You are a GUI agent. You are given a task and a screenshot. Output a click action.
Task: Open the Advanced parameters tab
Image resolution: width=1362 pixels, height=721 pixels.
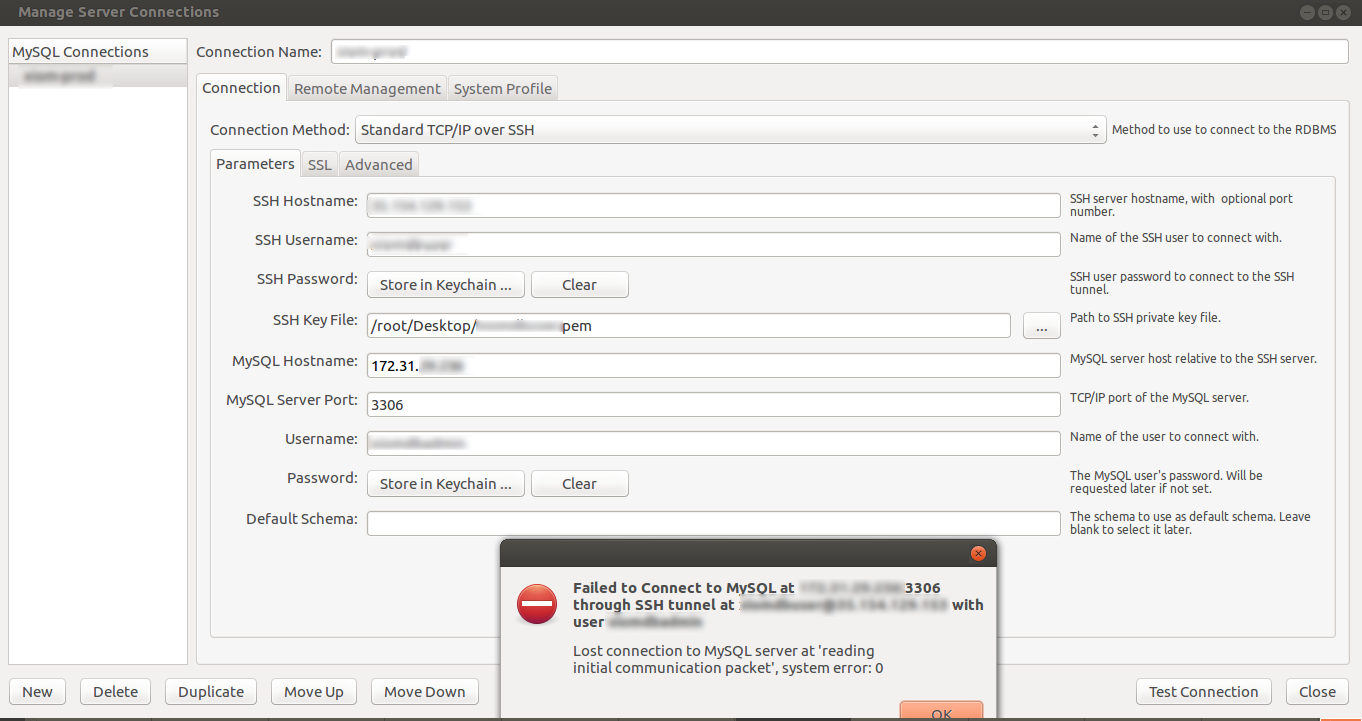(x=378, y=164)
